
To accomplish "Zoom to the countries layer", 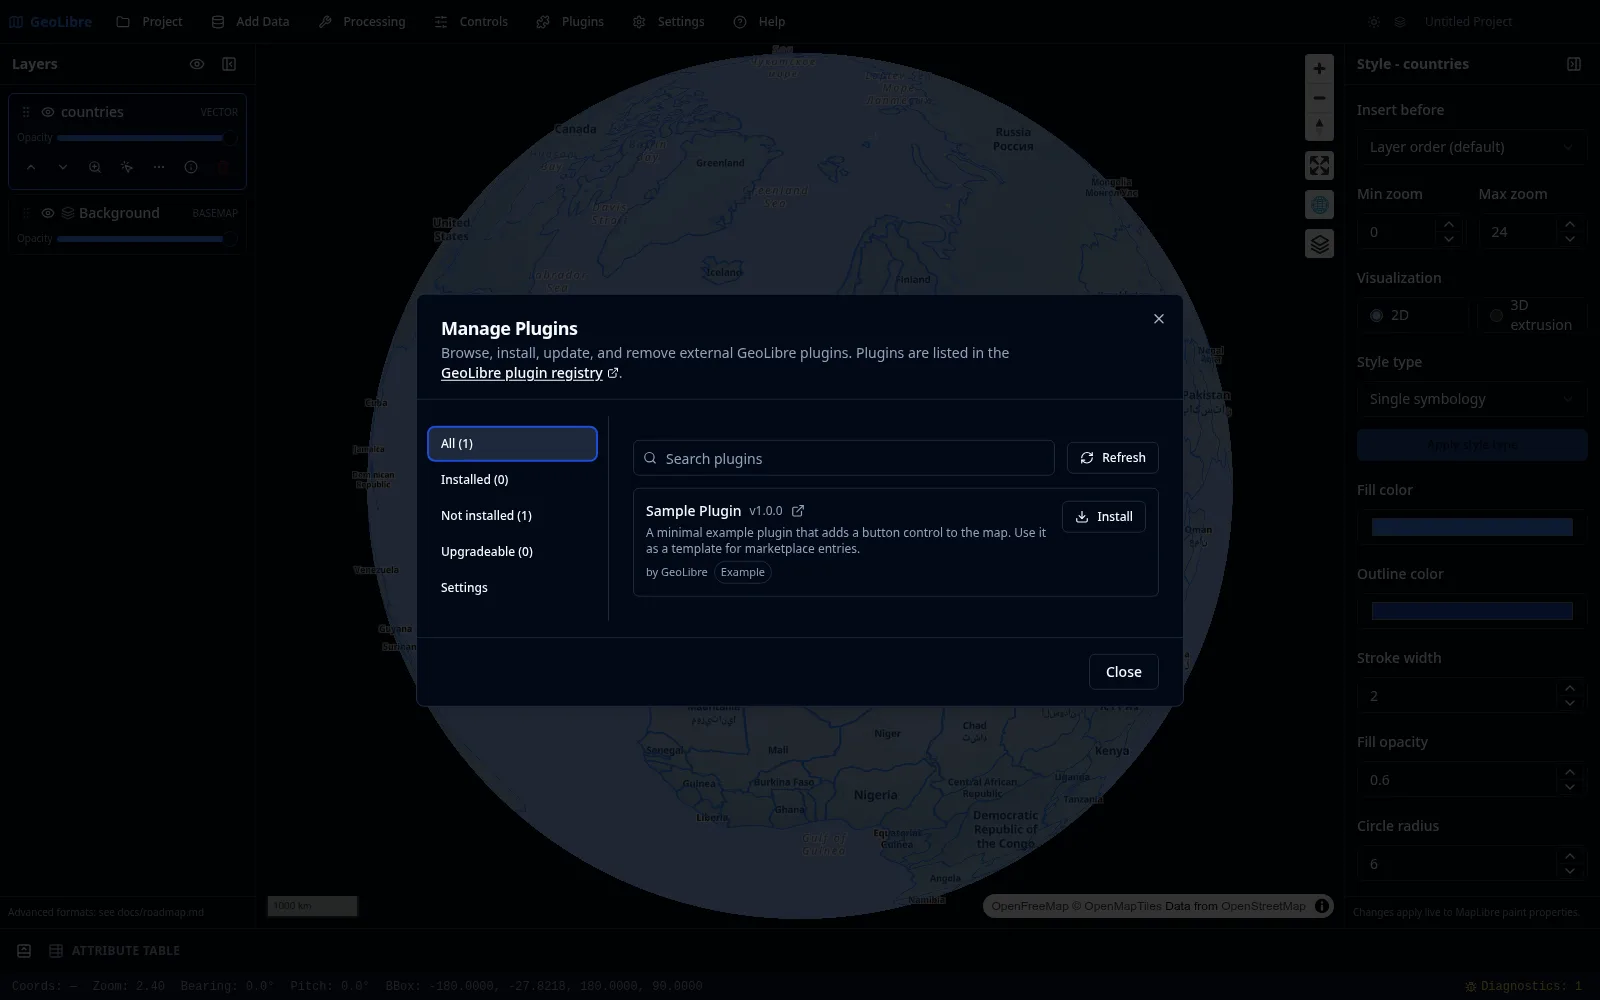I will pos(95,168).
